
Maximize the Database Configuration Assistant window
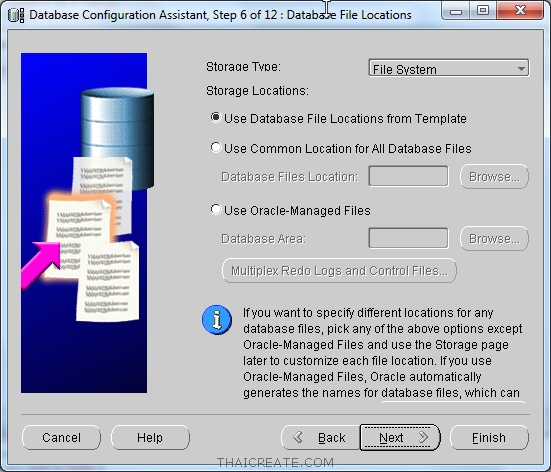(x=483, y=11)
